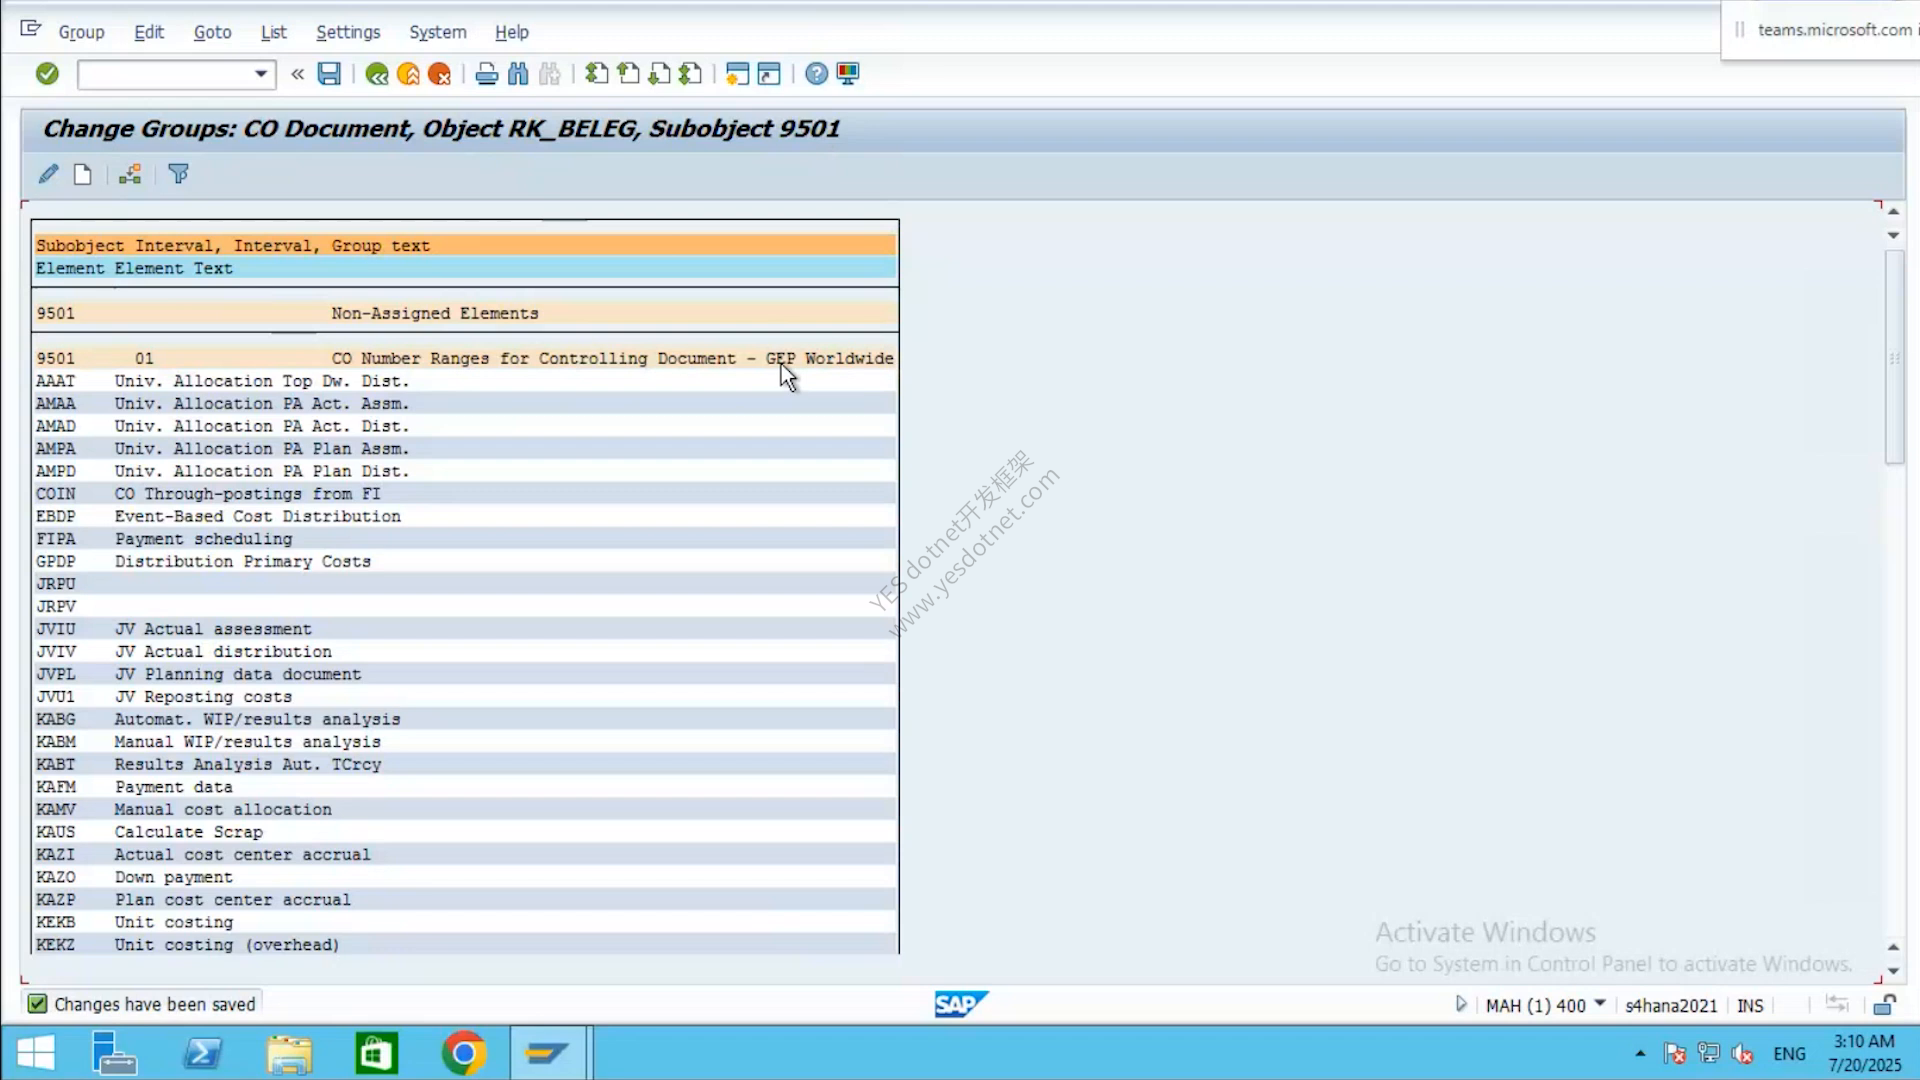The image size is (1920, 1080).
Task: Click the Print icon in toolbar
Action: click(487, 74)
